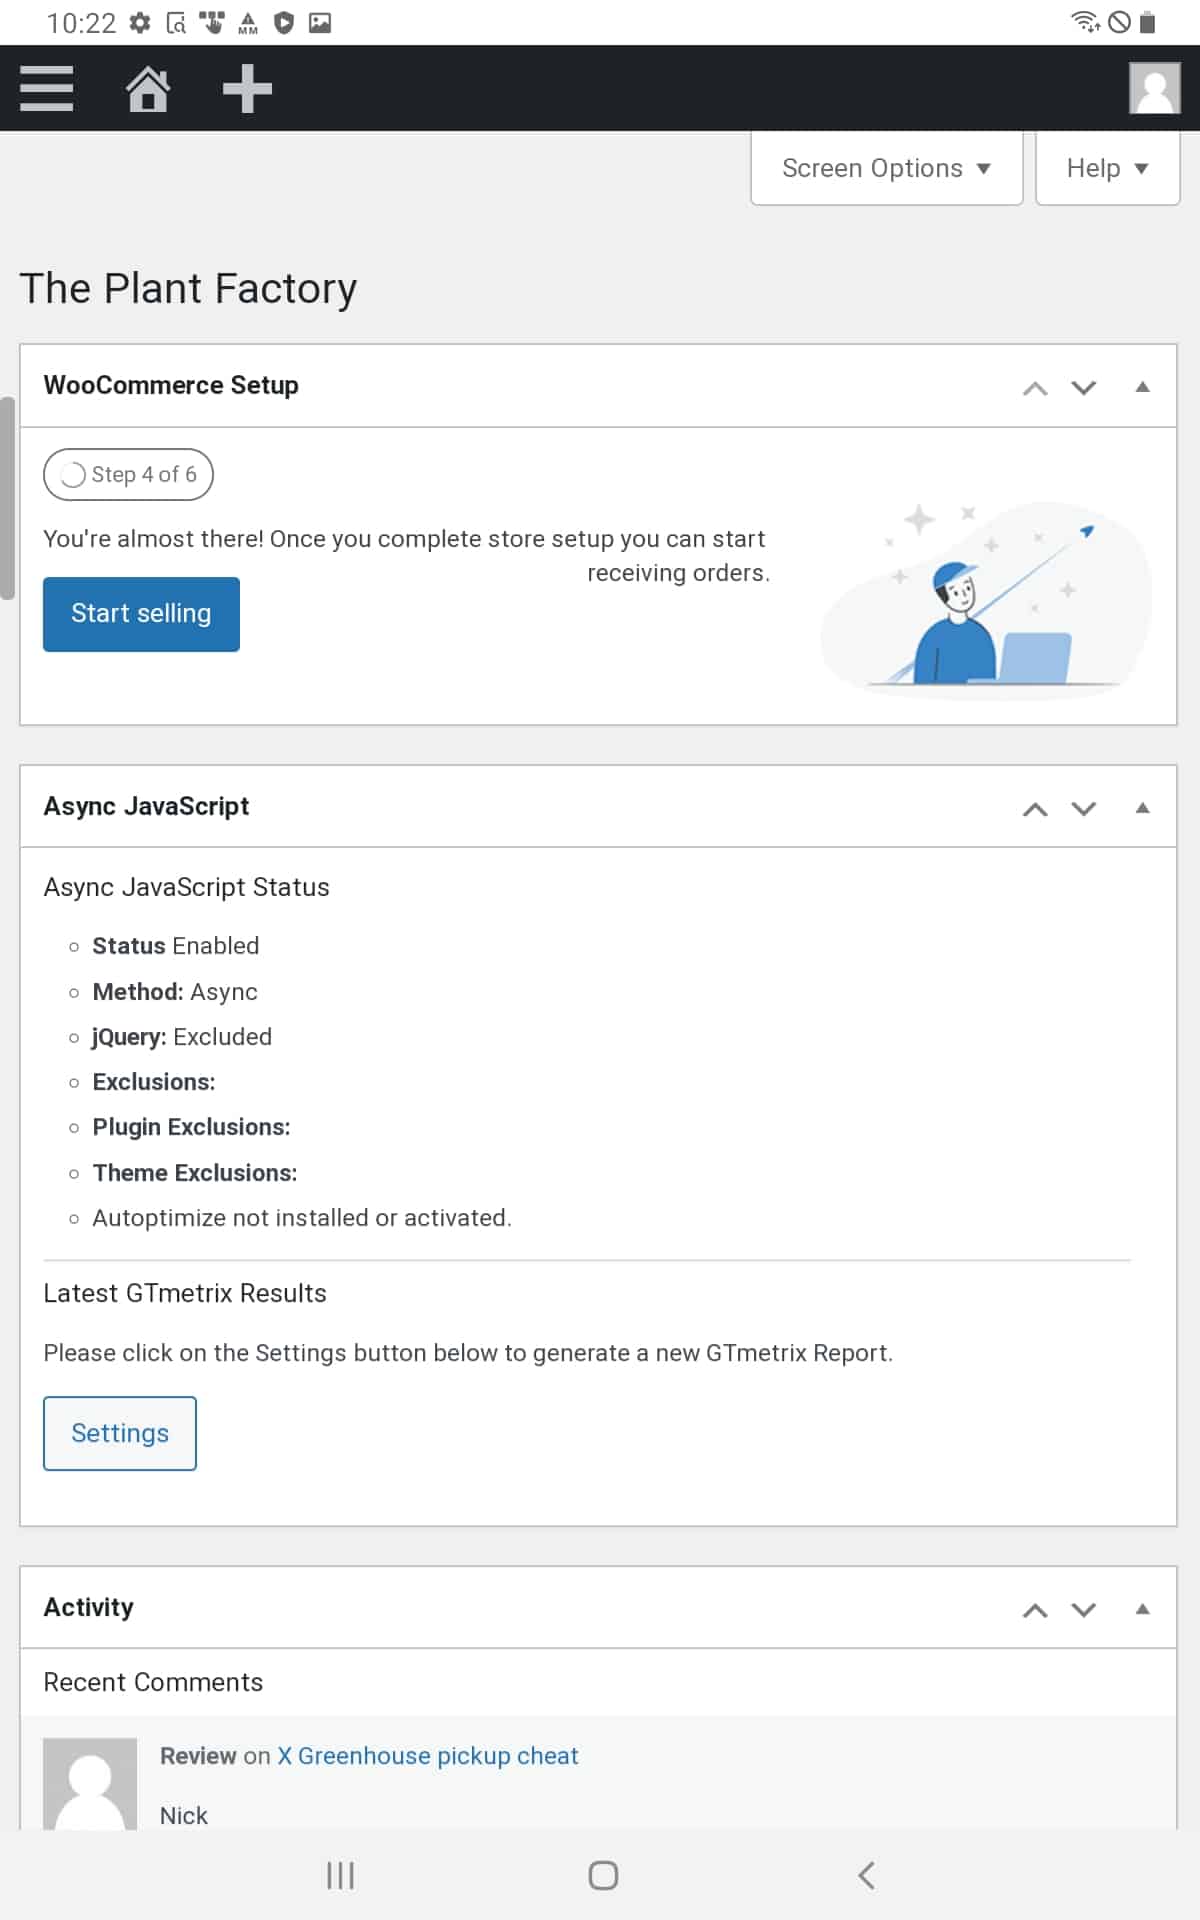1200x1920 pixels.
Task: Tap the Step 4 of 6 progress indicator
Action: click(x=128, y=474)
